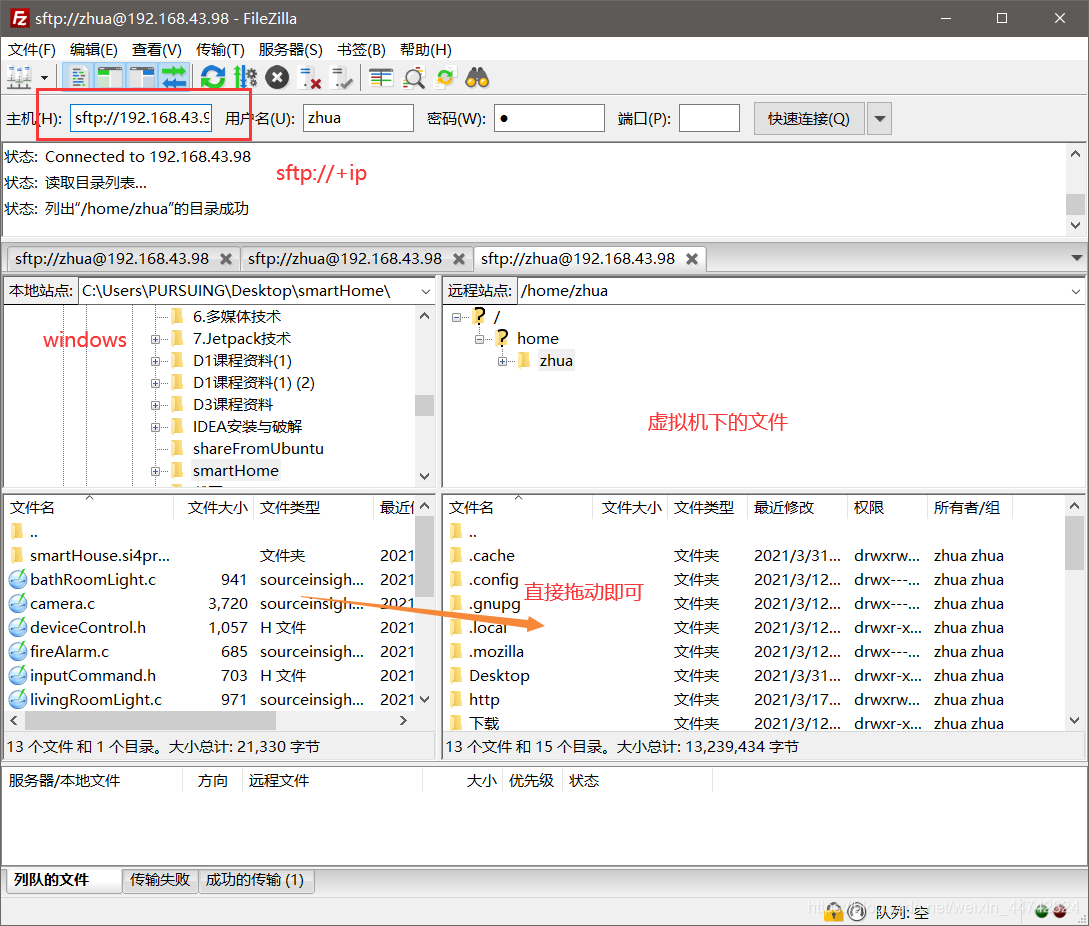Select the remote .mozilla folder
The width and height of the screenshot is (1089, 926).
[x=496, y=652]
